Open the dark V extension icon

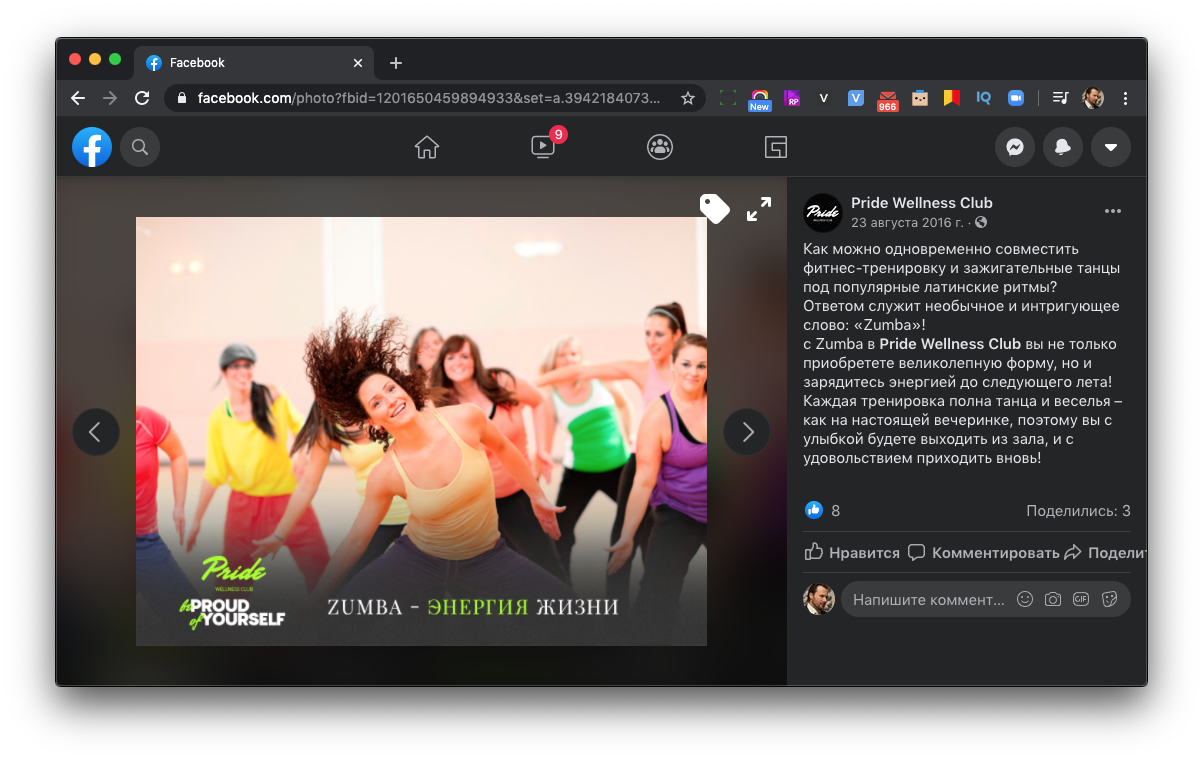tap(824, 98)
